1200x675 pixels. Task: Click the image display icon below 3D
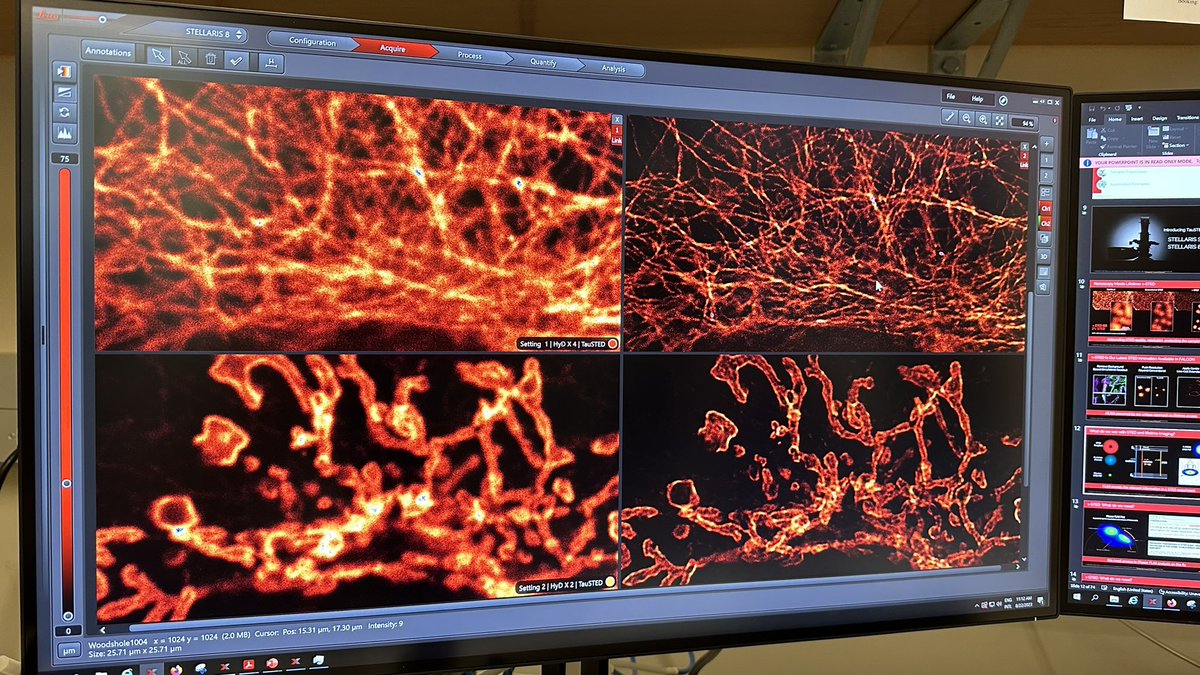tap(1044, 271)
